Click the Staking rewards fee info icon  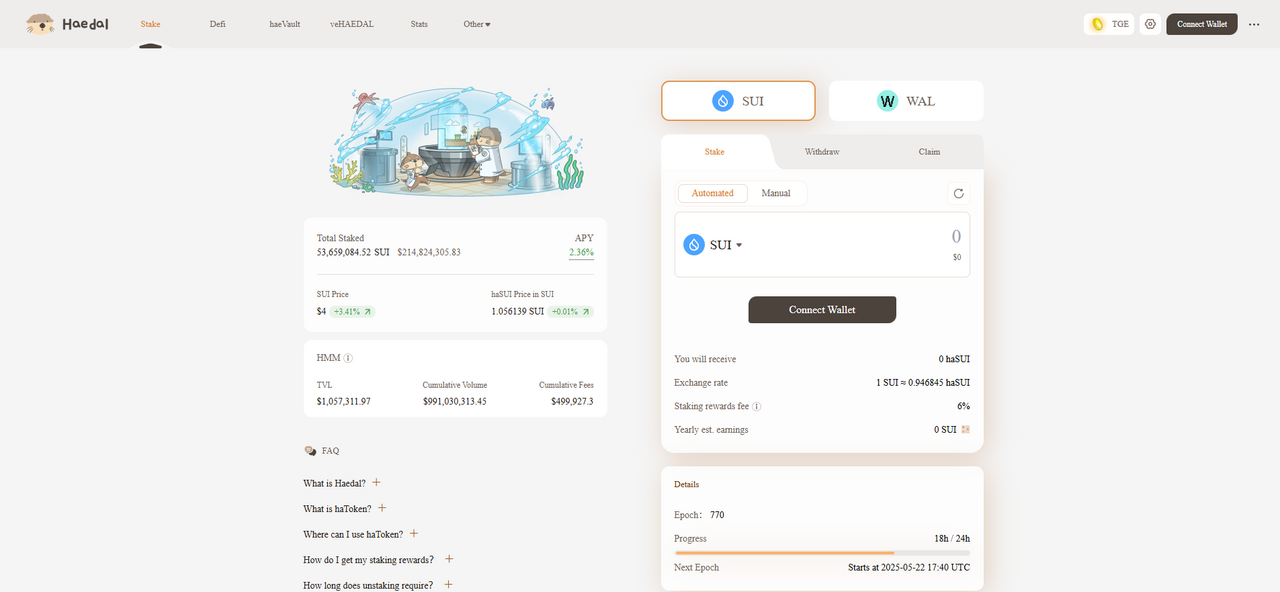point(757,406)
